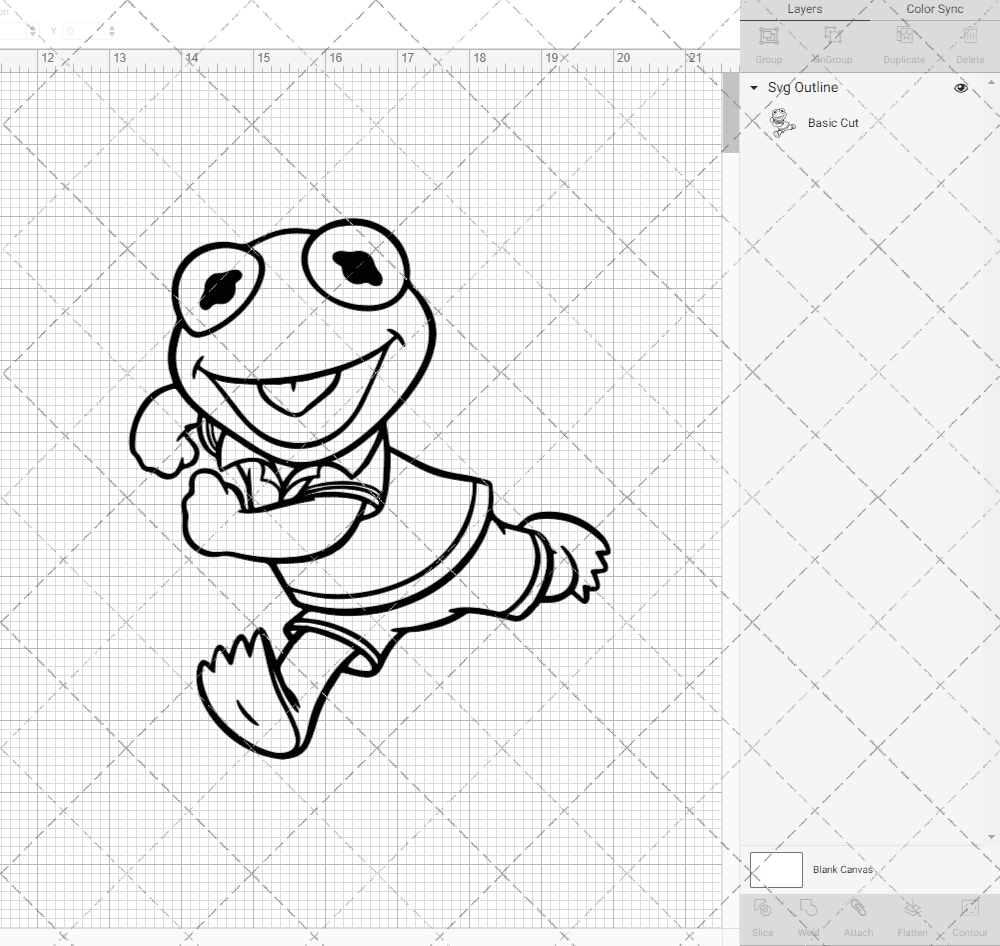Select the Basic Cut layer thumbnail
This screenshot has height=946, width=1000.
tap(782, 123)
